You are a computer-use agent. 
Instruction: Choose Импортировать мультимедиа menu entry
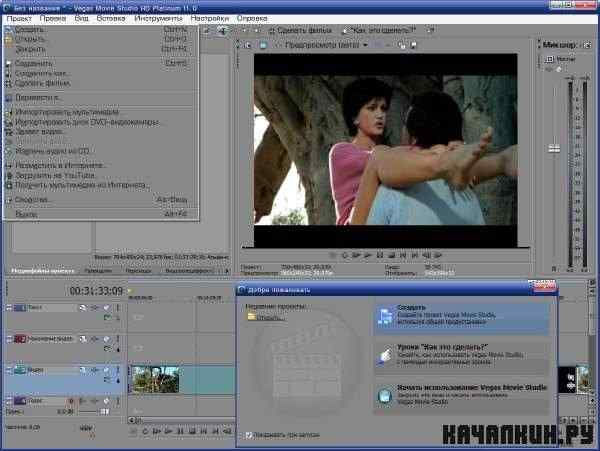click(101, 112)
